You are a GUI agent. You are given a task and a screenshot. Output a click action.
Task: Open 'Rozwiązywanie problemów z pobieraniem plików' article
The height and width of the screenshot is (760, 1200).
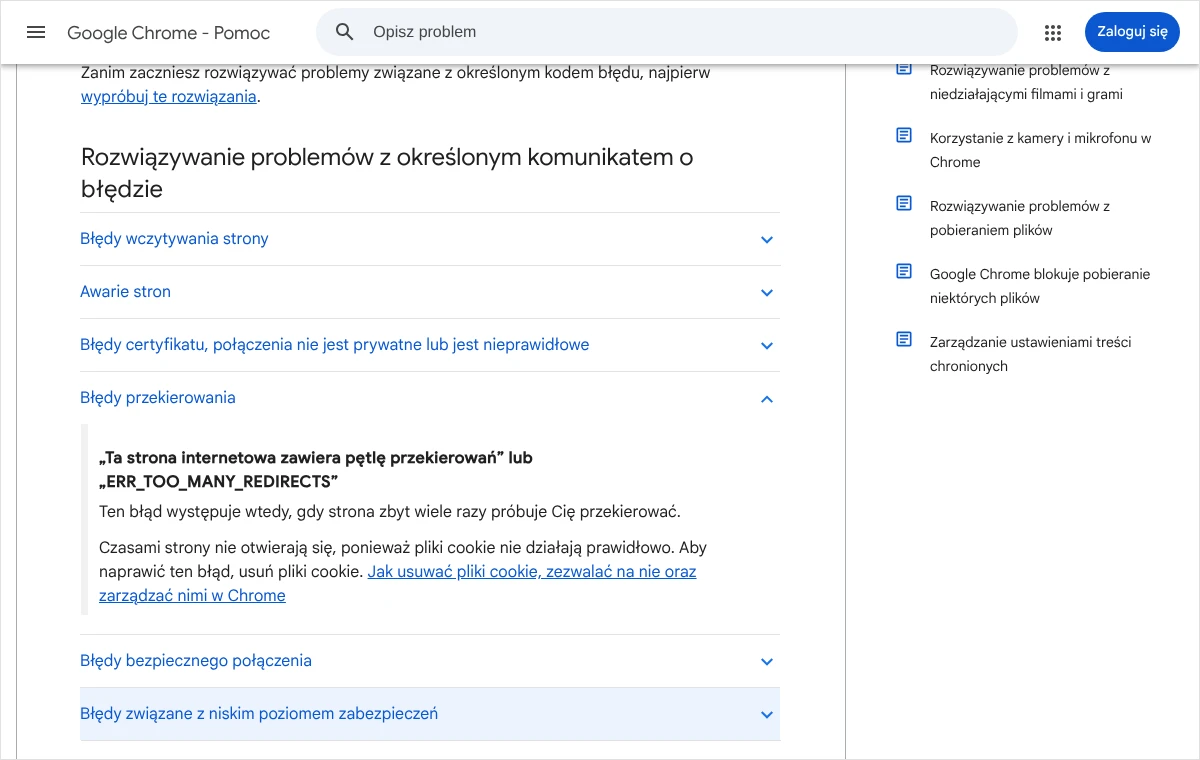(1020, 218)
